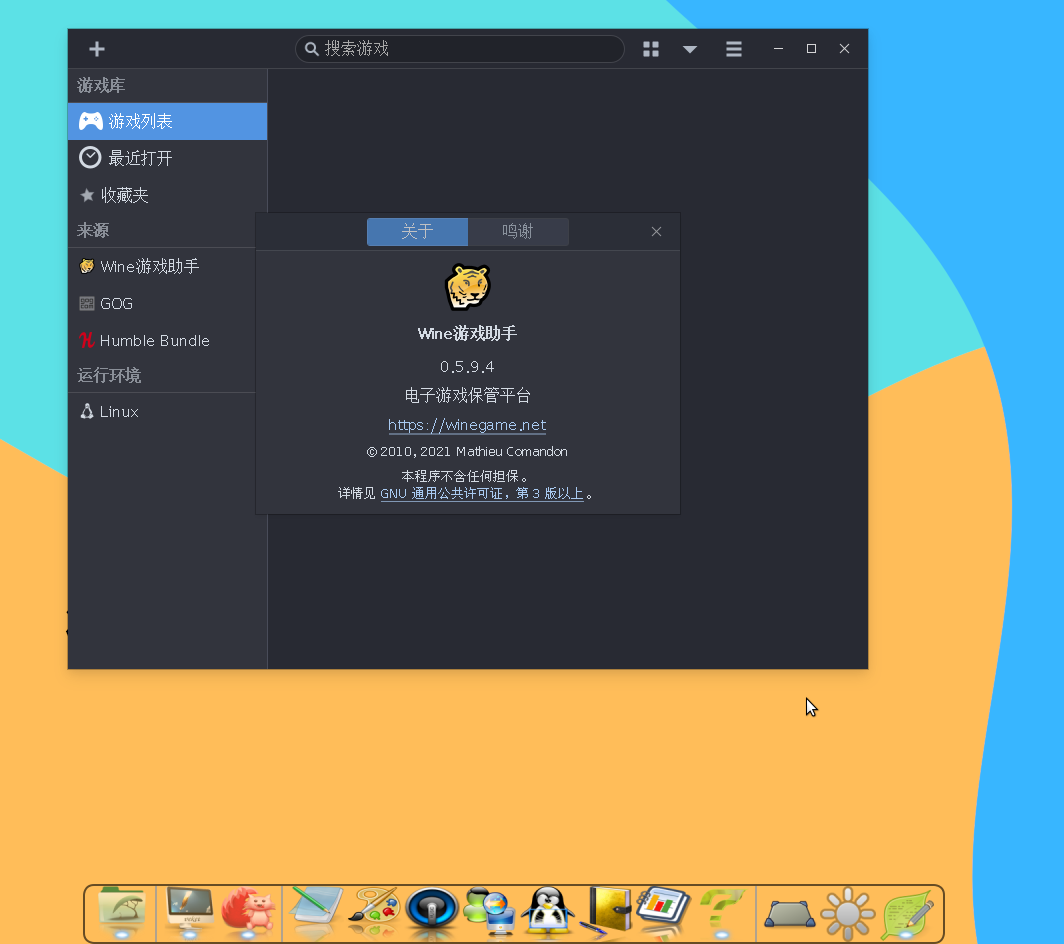Open 最近打开 recent games list
The image size is (1064, 944).
168,158
